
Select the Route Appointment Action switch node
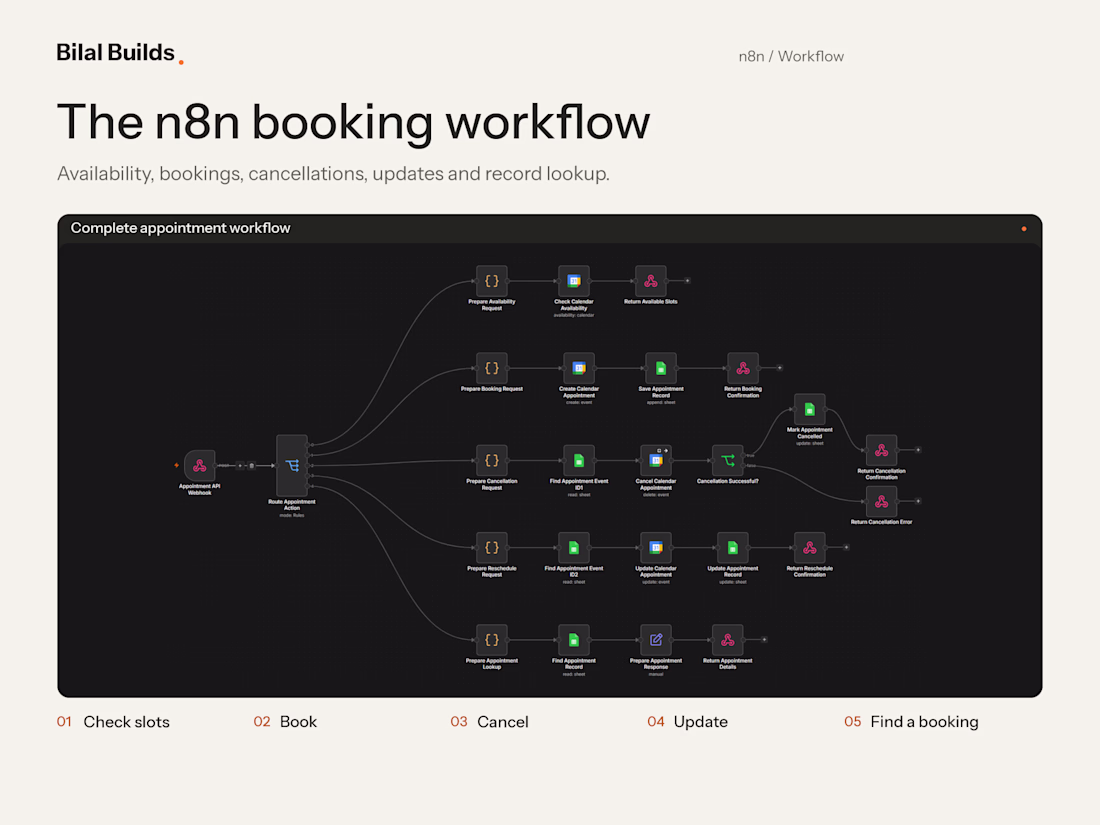coord(292,465)
